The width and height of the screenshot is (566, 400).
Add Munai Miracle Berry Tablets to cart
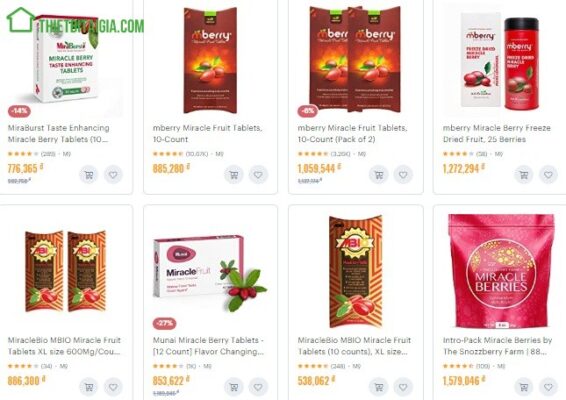coord(234,387)
